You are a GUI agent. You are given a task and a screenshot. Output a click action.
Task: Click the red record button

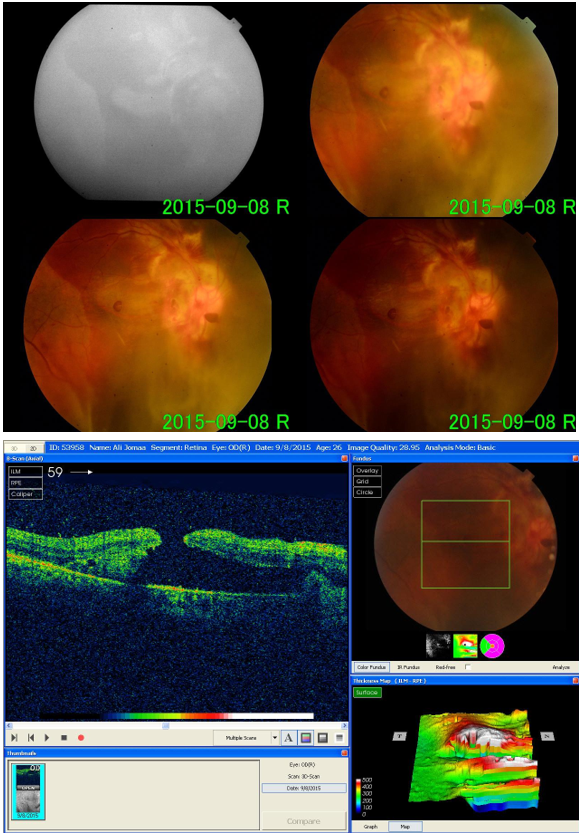point(81,738)
